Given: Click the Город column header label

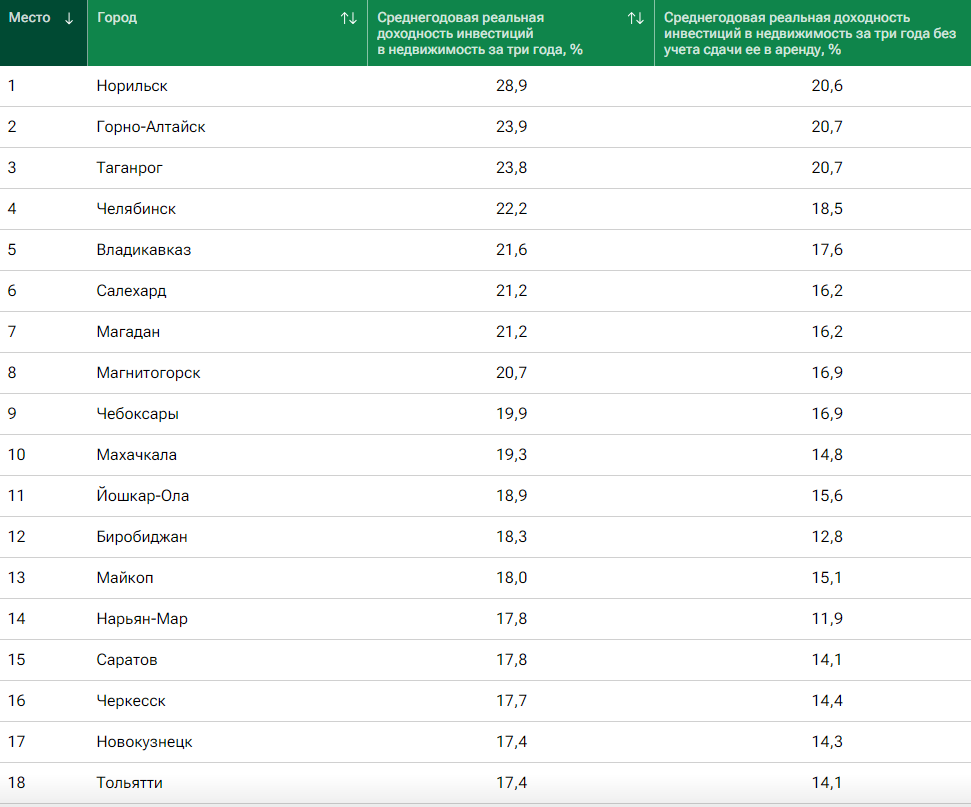Looking at the screenshot, I should coord(117,18).
